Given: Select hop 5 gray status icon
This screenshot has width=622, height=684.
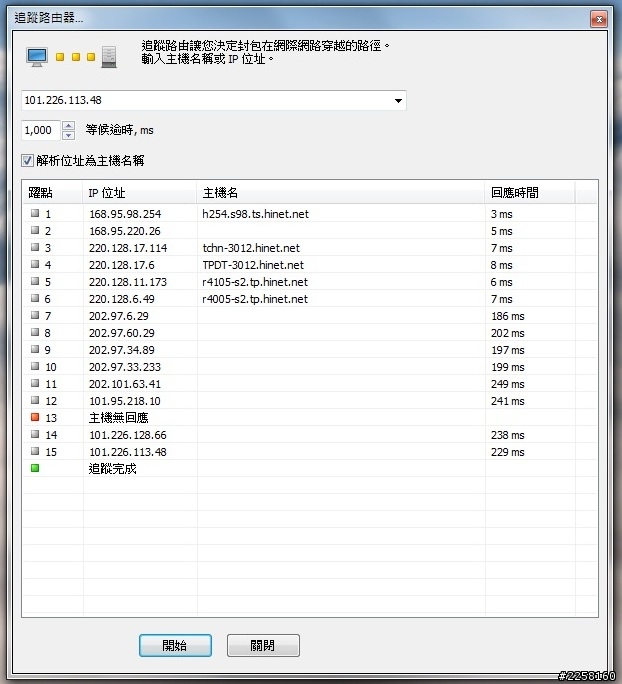Looking at the screenshot, I should point(35,281).
